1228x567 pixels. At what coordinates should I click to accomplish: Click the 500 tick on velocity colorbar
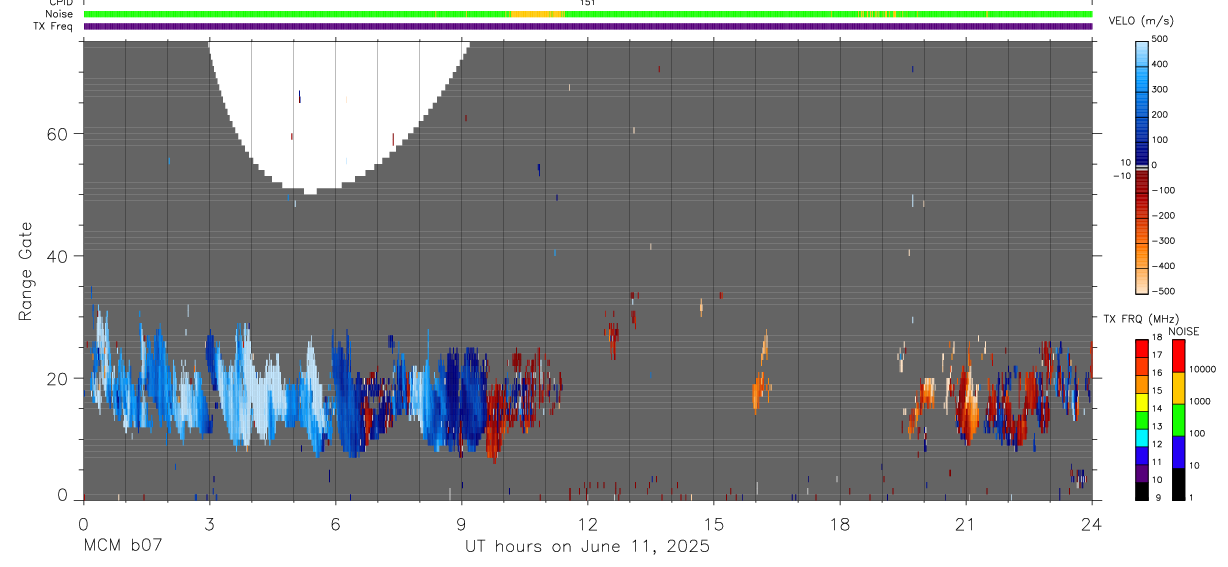[1162, 39]
